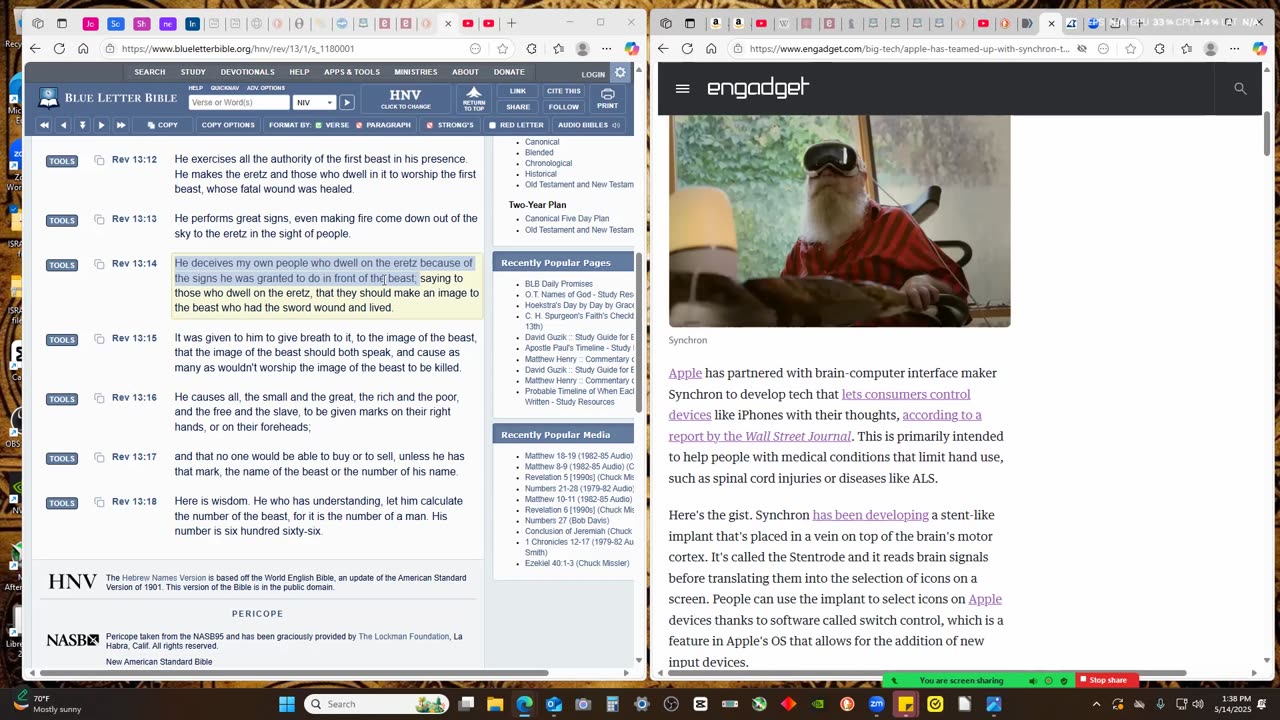
Task: Click the FOLLOW button
Action: pos(563,107)
